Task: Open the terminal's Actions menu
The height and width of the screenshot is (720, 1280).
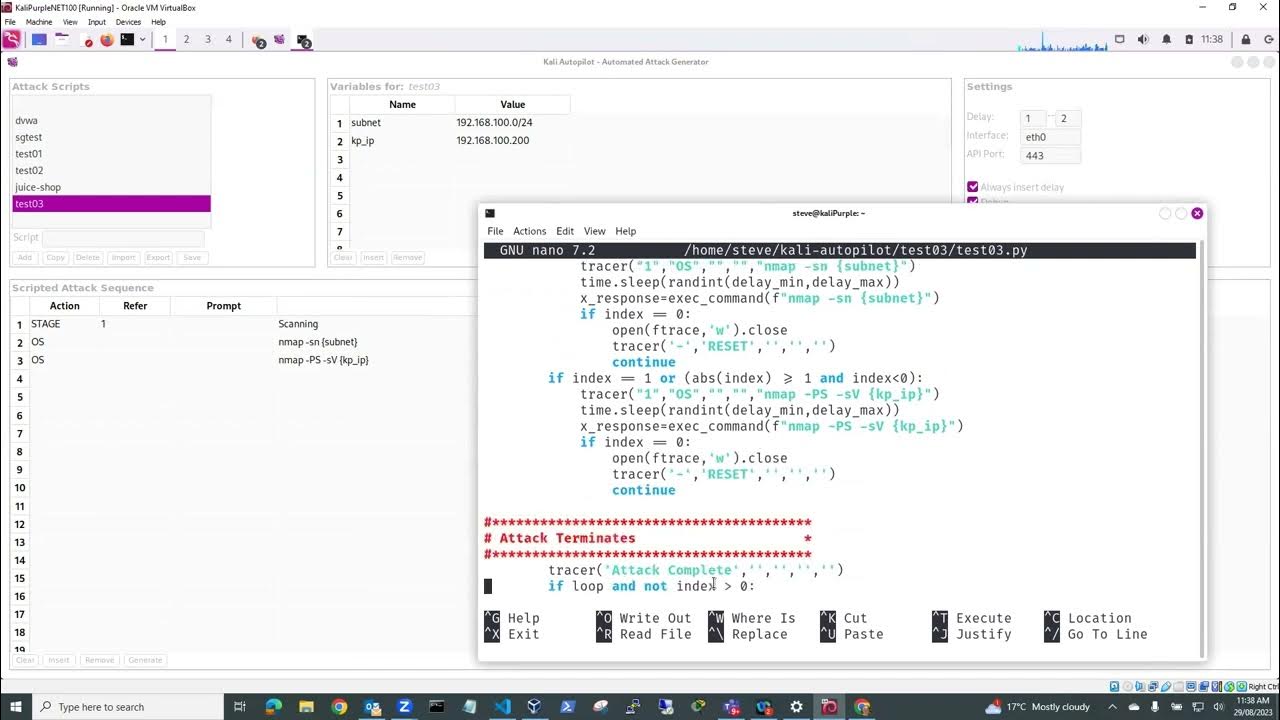Action: (x=529, y=231)
